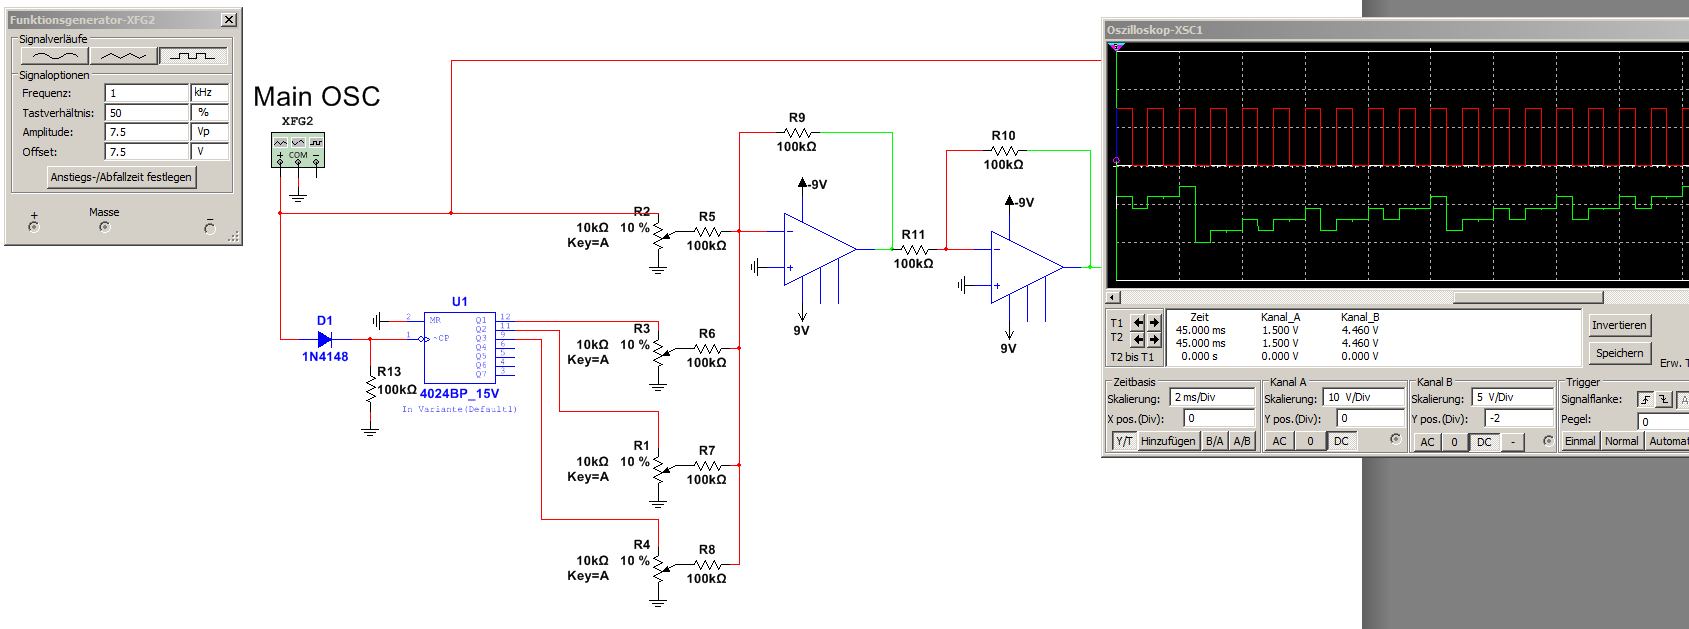This screenshot has width=1689, height=629.
Task: Select the triangle waveform button
Action: coord(123,56)
